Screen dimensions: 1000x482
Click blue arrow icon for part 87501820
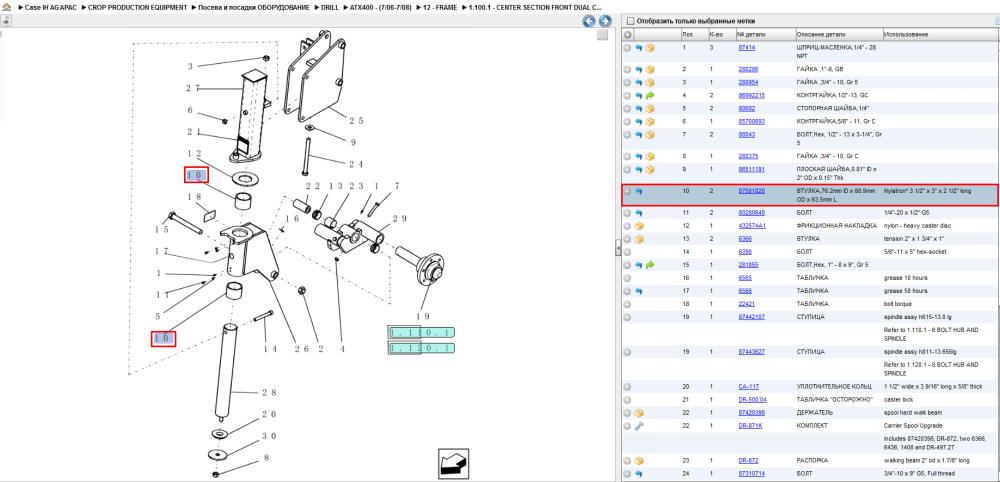(638, 191)
